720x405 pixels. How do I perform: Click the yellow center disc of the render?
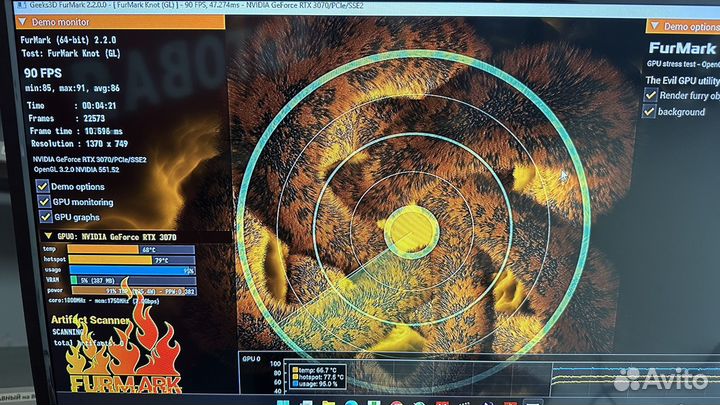click(411, 232)
